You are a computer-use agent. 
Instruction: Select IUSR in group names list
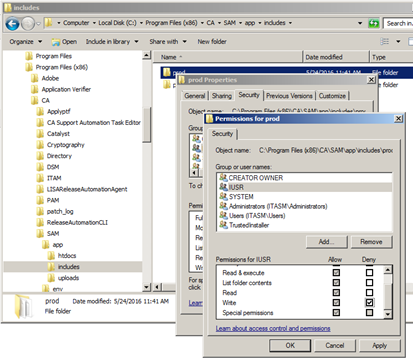pos(305,187)
